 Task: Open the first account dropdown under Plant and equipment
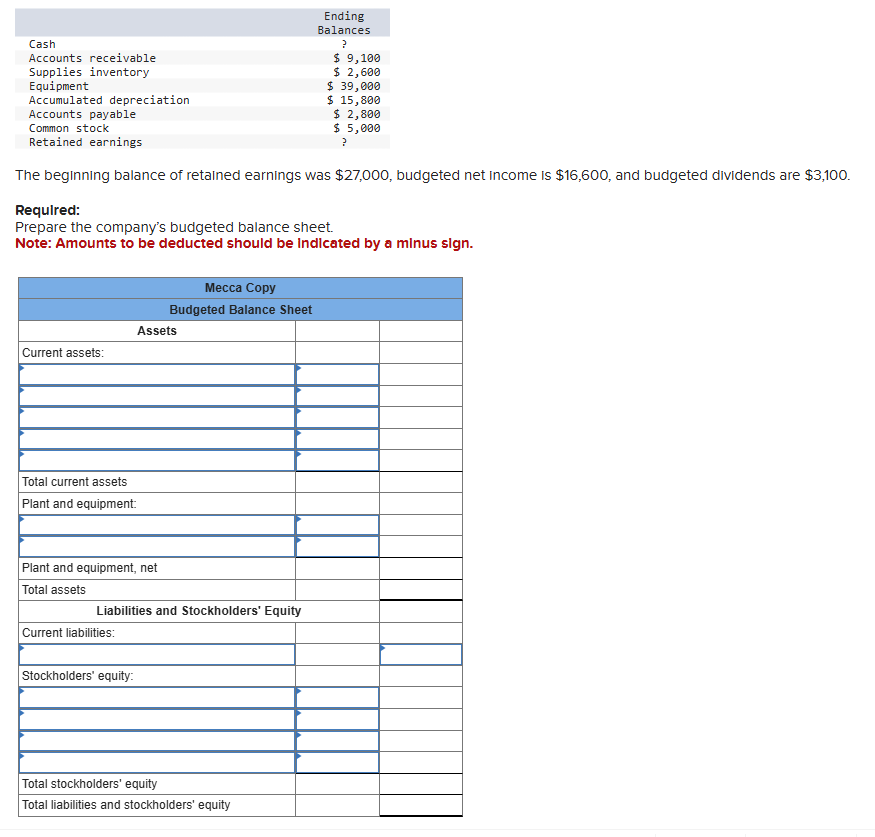[155, 525]
